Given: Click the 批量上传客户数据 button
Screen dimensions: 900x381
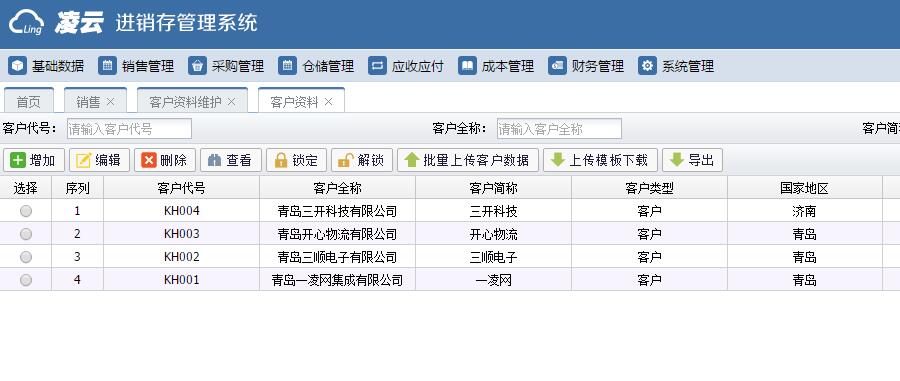Looking at the screenshot, I should (x=468, y=160).
